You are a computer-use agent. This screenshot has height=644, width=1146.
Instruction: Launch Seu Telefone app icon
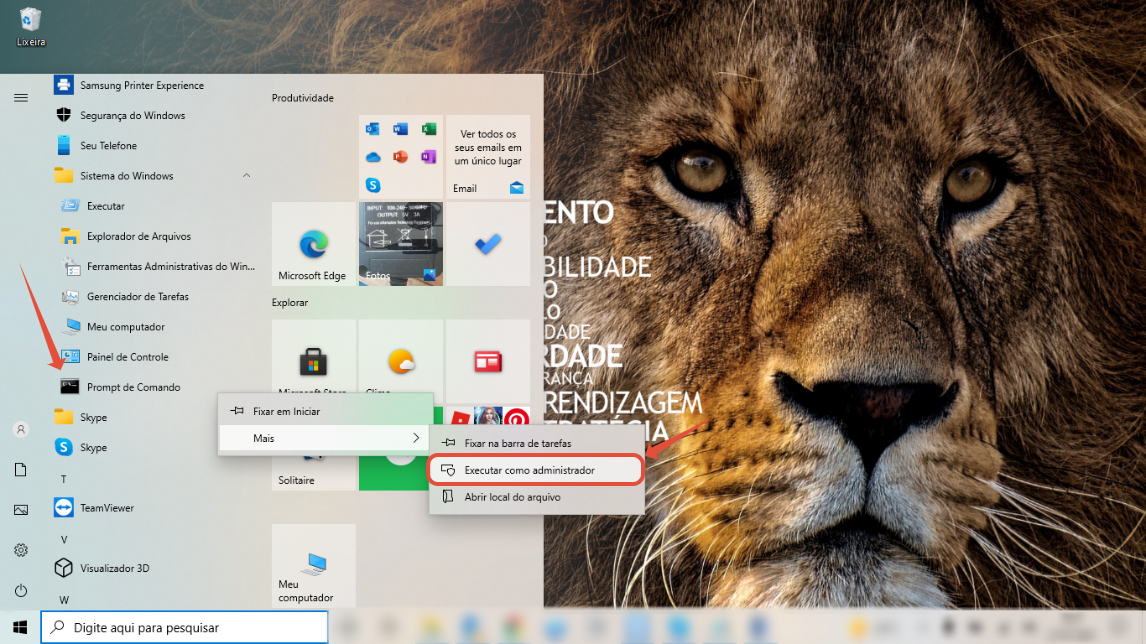[64, 145]
